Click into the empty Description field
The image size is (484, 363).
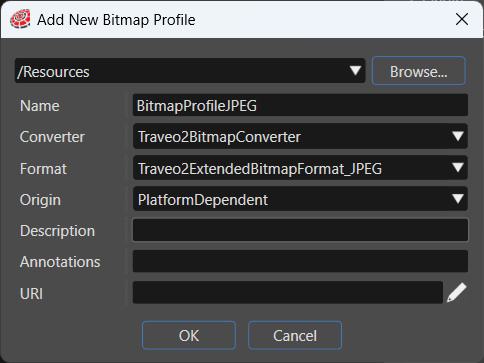pos(300,230)
